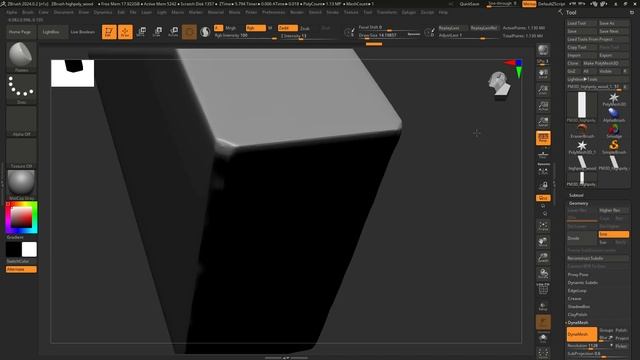Expand the Dynamic Subdiv section
Image resolution: width=640 pixels, height=360 pixels.
[x=583, y=282]
